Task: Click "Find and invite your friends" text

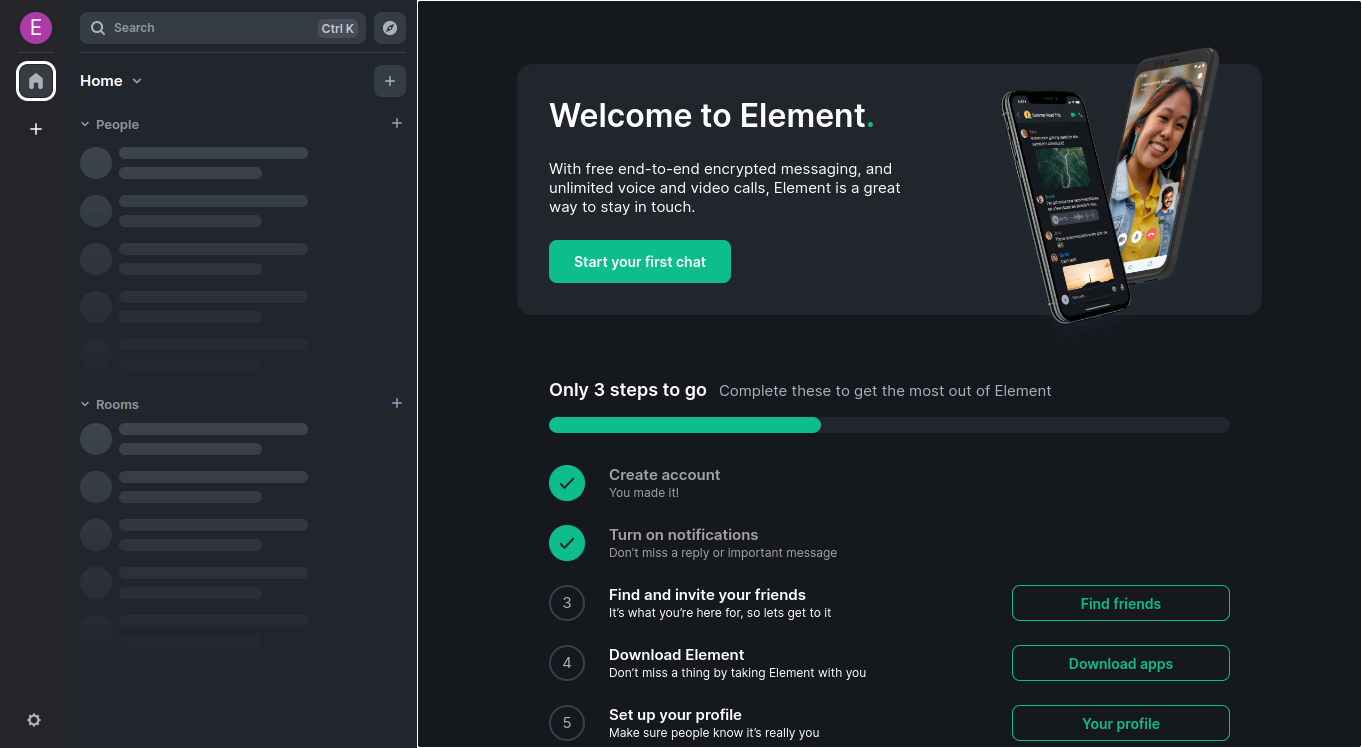Action: [707, 594]
